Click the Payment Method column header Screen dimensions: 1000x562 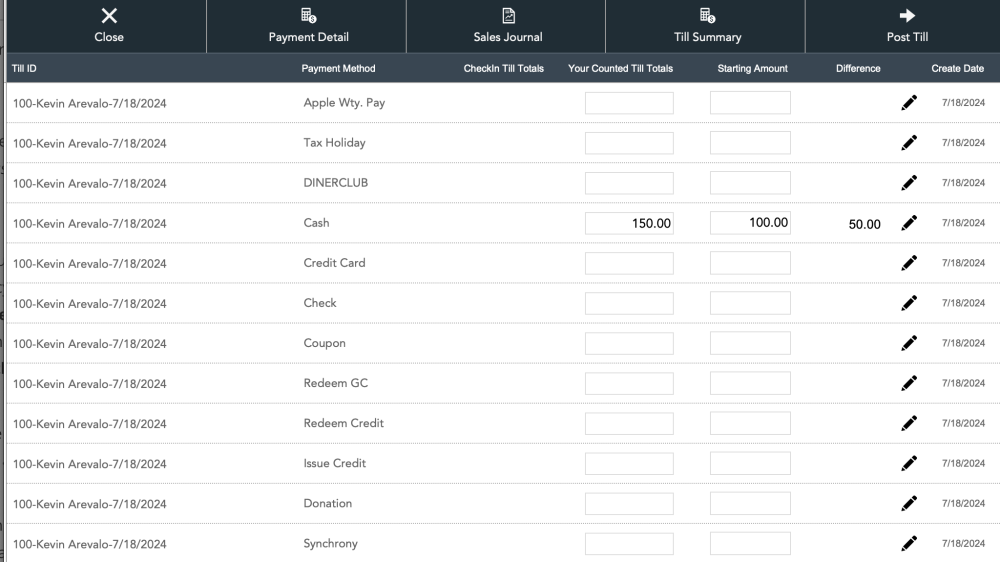pos(338,68)
